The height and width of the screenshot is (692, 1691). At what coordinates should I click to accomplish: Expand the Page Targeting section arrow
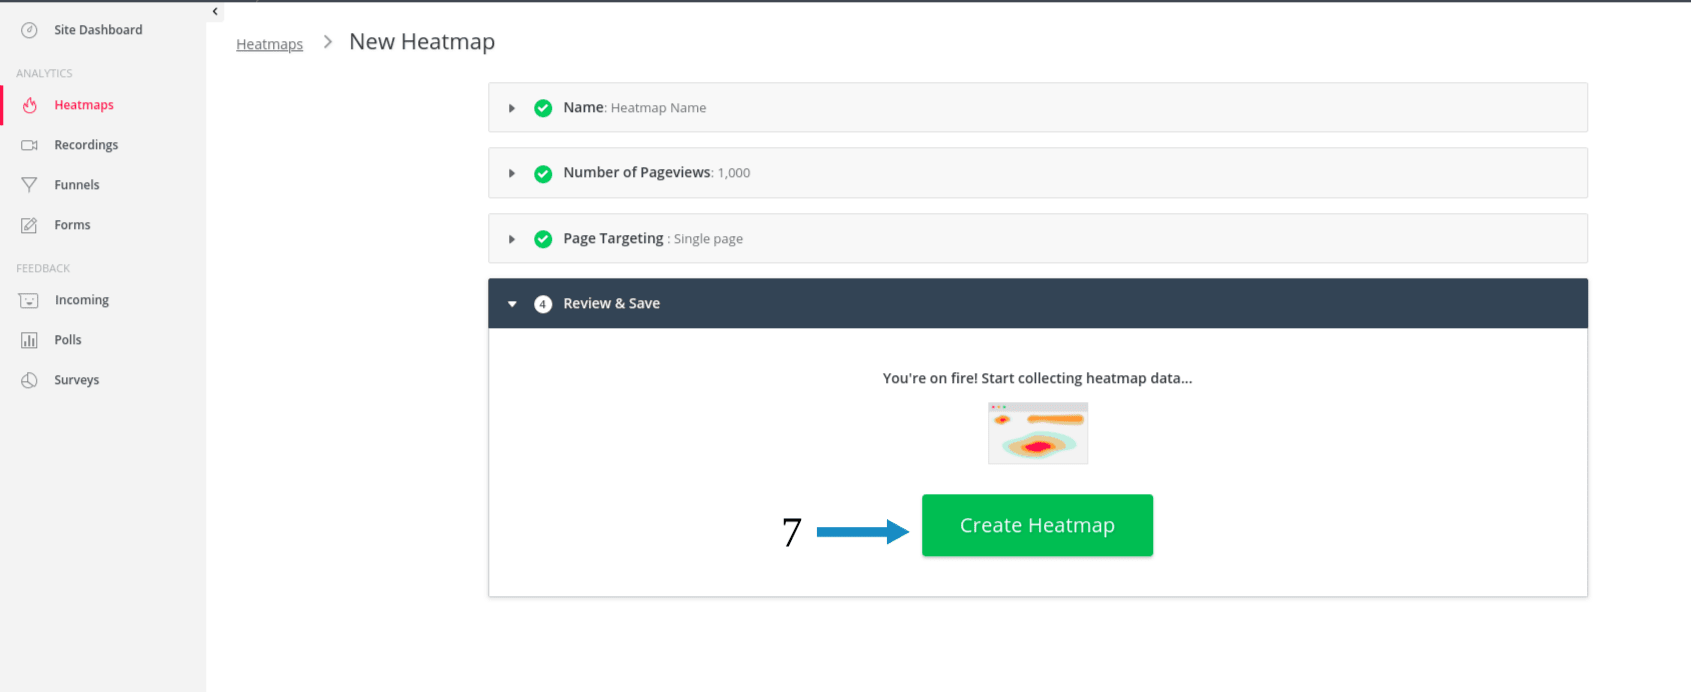512,239
